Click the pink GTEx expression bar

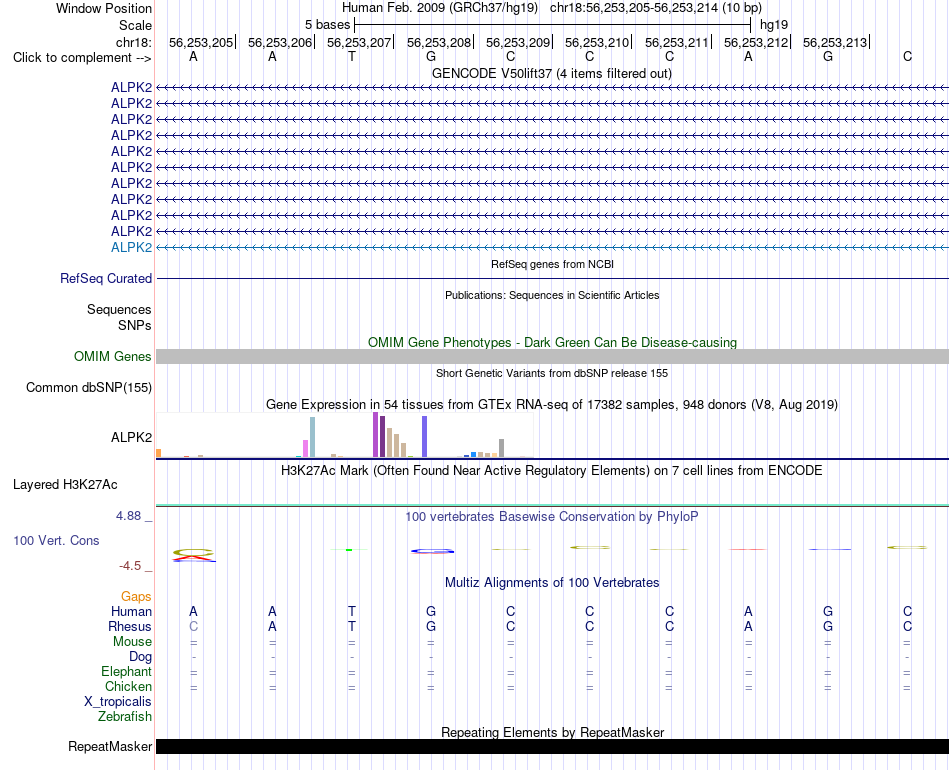click(x=305, y=448)
